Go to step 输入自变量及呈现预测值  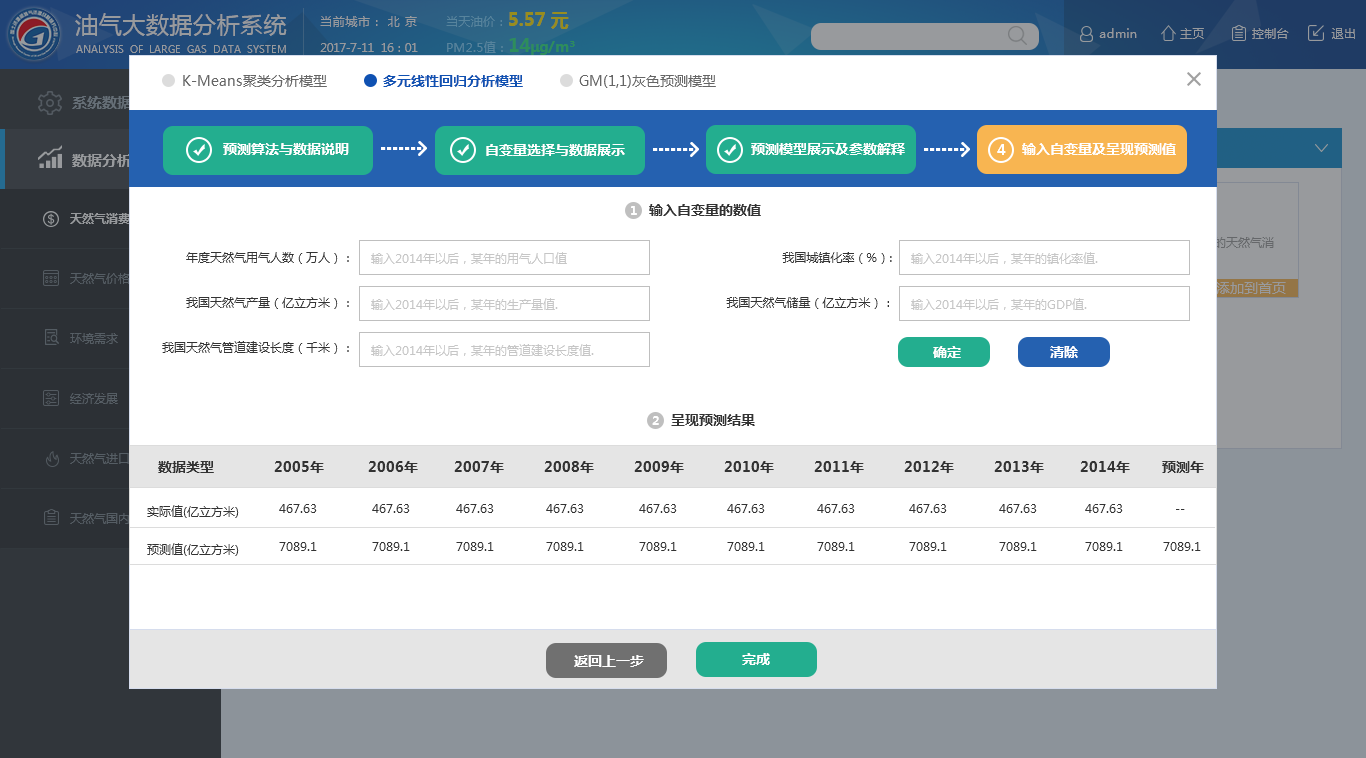click(x=1082, y=150)
